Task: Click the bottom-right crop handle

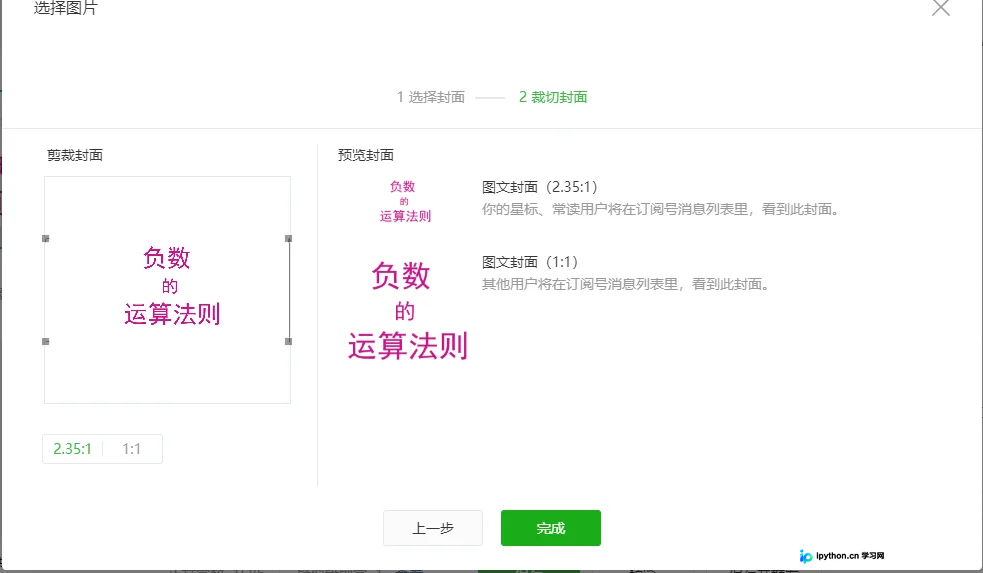Action: [x=288, y=342]
